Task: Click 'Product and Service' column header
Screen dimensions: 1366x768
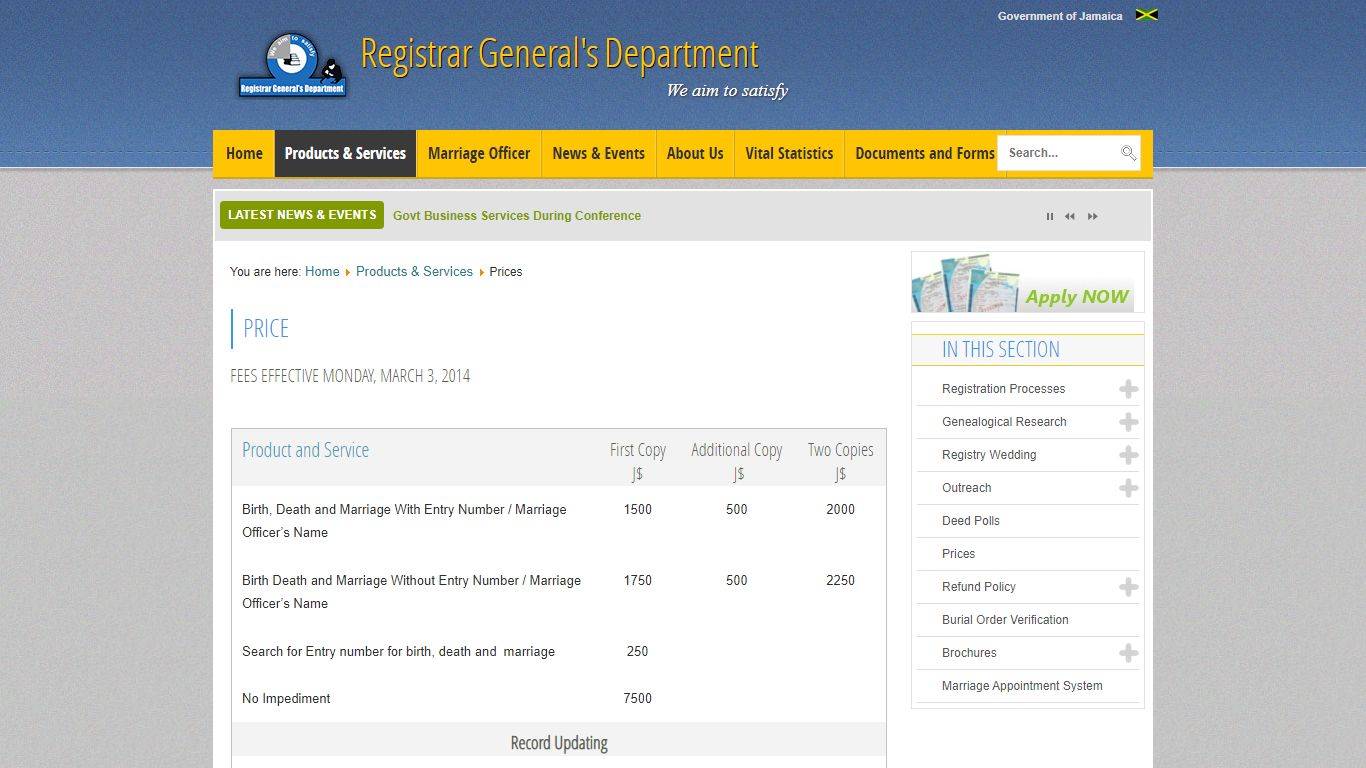Action: click(x=306, y=450)
